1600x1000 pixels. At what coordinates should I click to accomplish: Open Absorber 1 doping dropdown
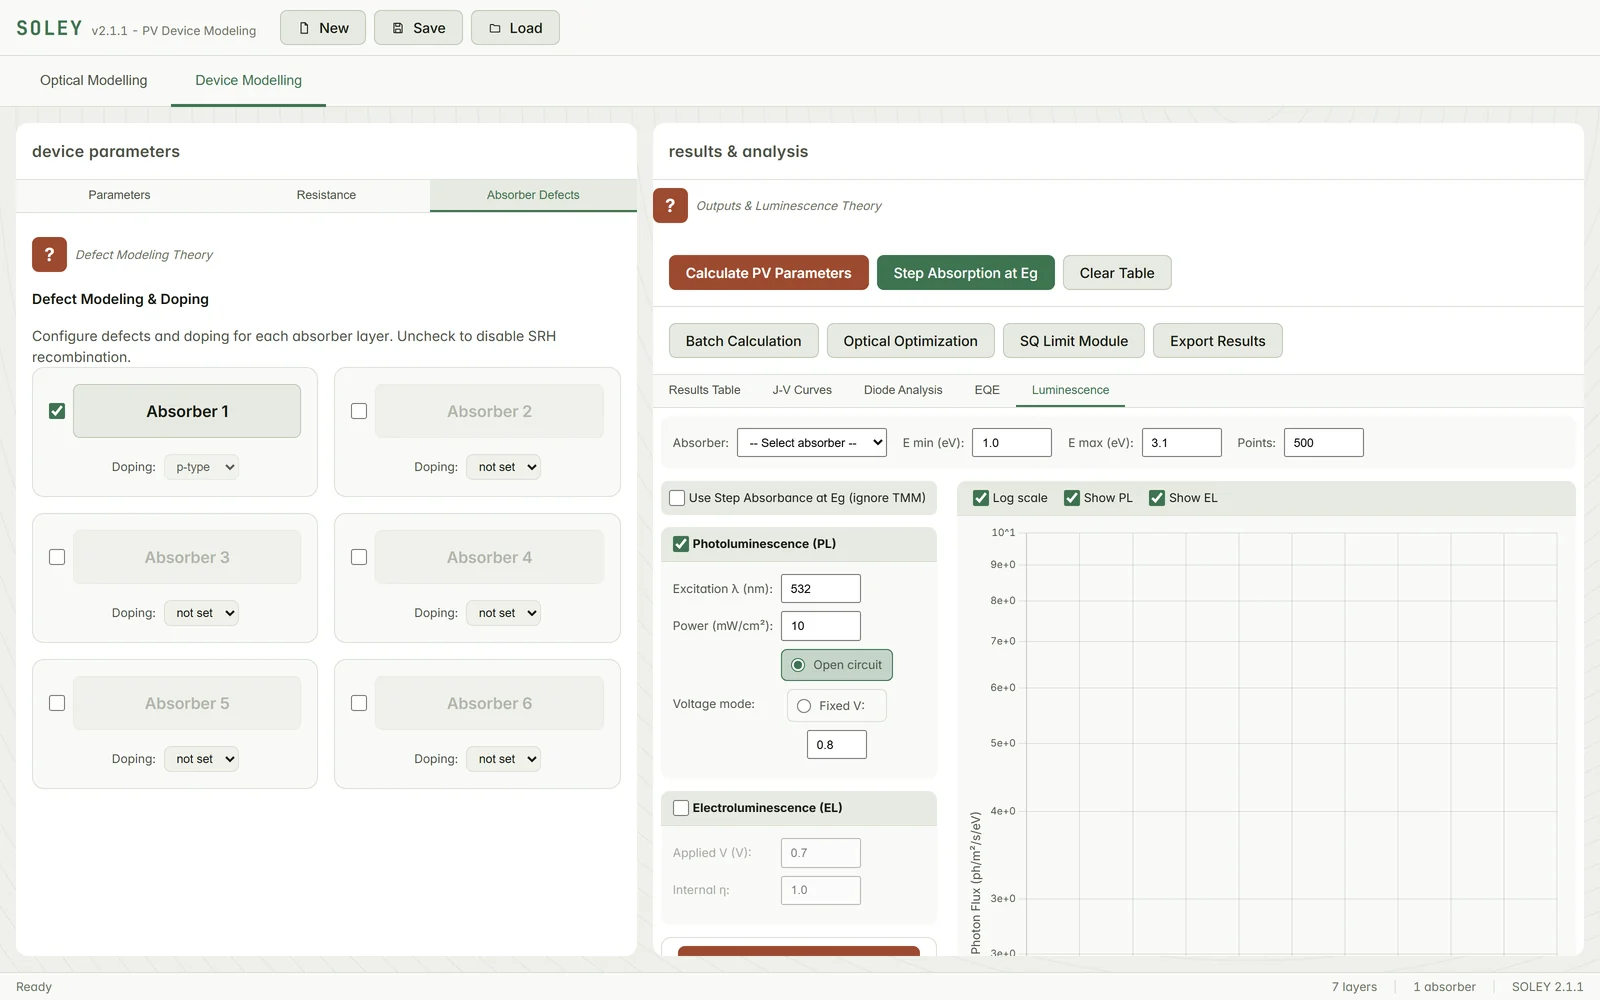tap(201, 467)
